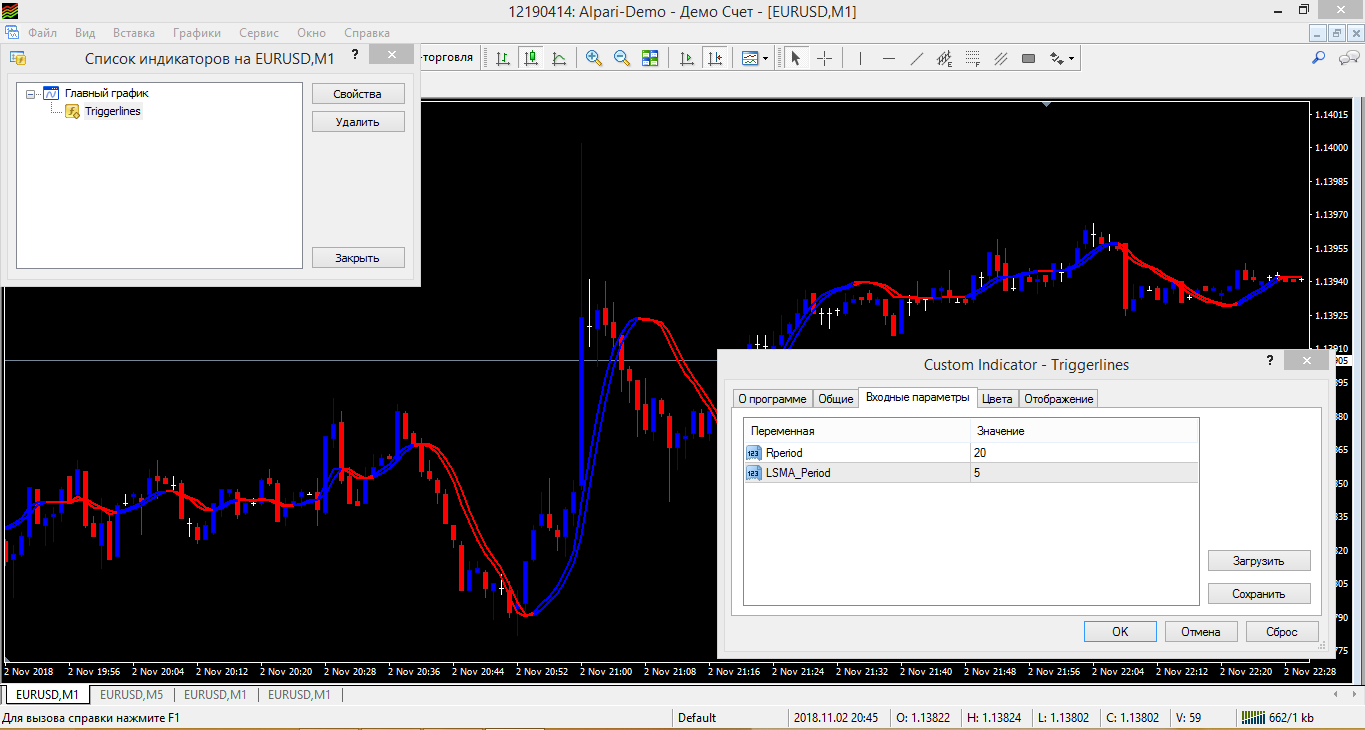This screenshot has height=730, width=1365.
Task: Switch chart to line chart mode
Action: pyautogui.click(x=559, y=58)
